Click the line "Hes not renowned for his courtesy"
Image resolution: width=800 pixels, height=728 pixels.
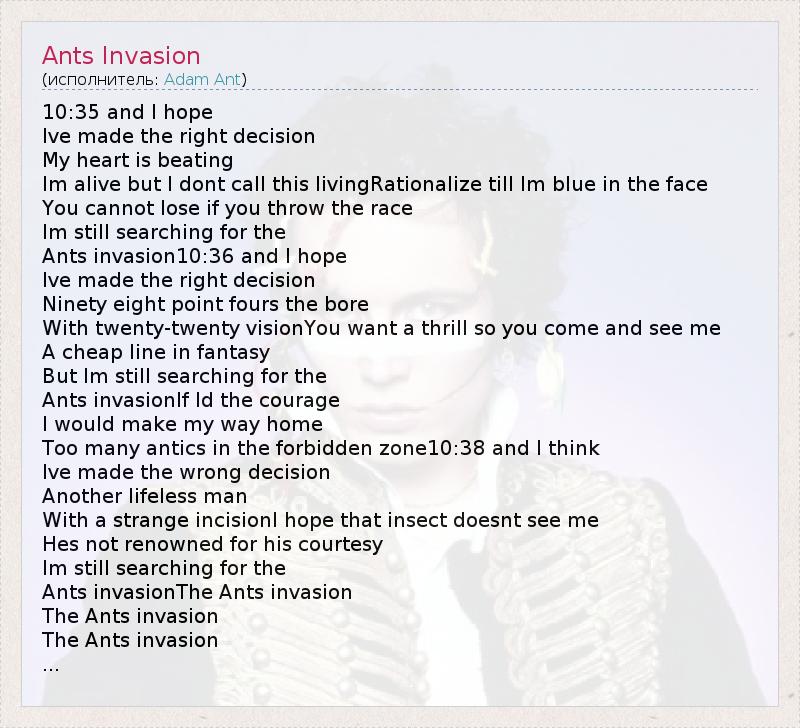coord(212,544)
